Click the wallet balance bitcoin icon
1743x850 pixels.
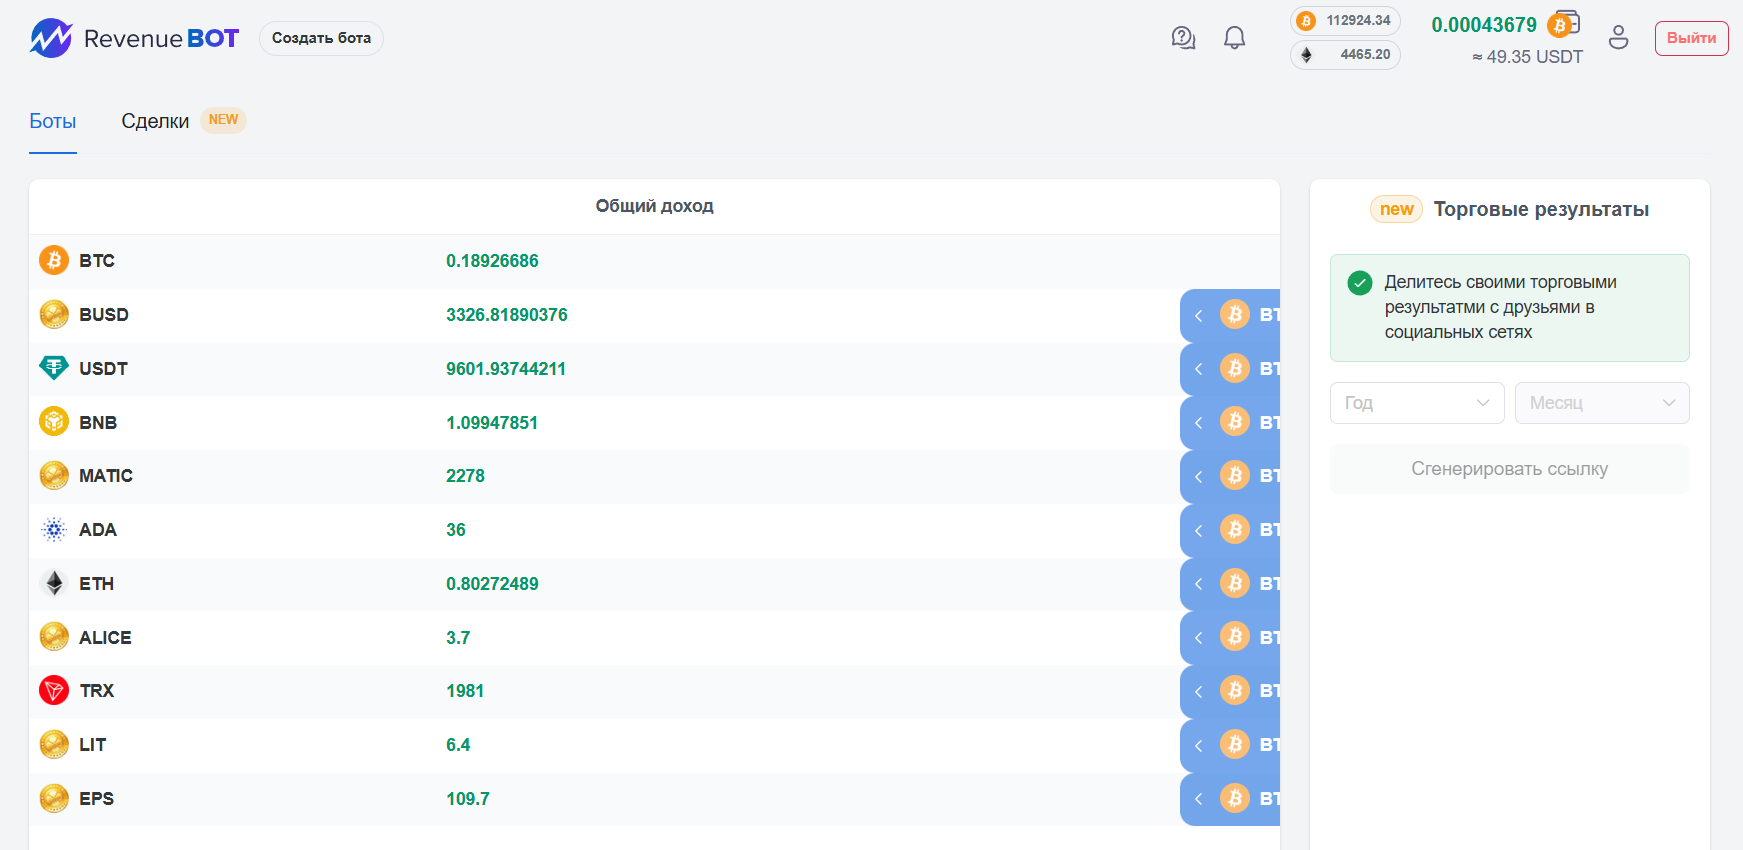[1562, 24]
